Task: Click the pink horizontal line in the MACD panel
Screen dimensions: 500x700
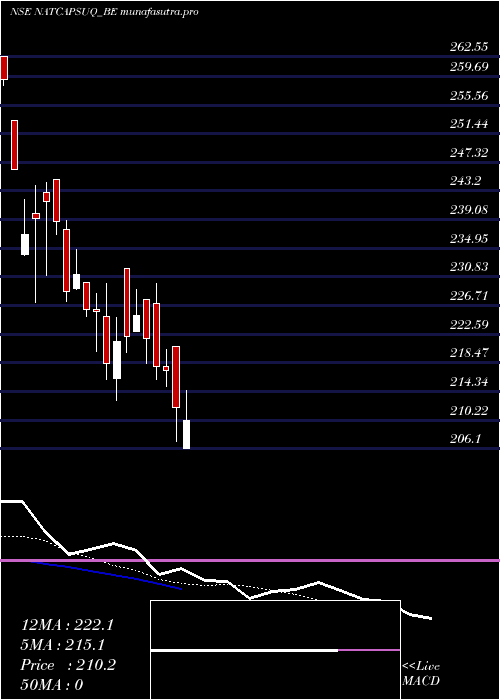Action: pyautogui.click(x=250, y=560)
